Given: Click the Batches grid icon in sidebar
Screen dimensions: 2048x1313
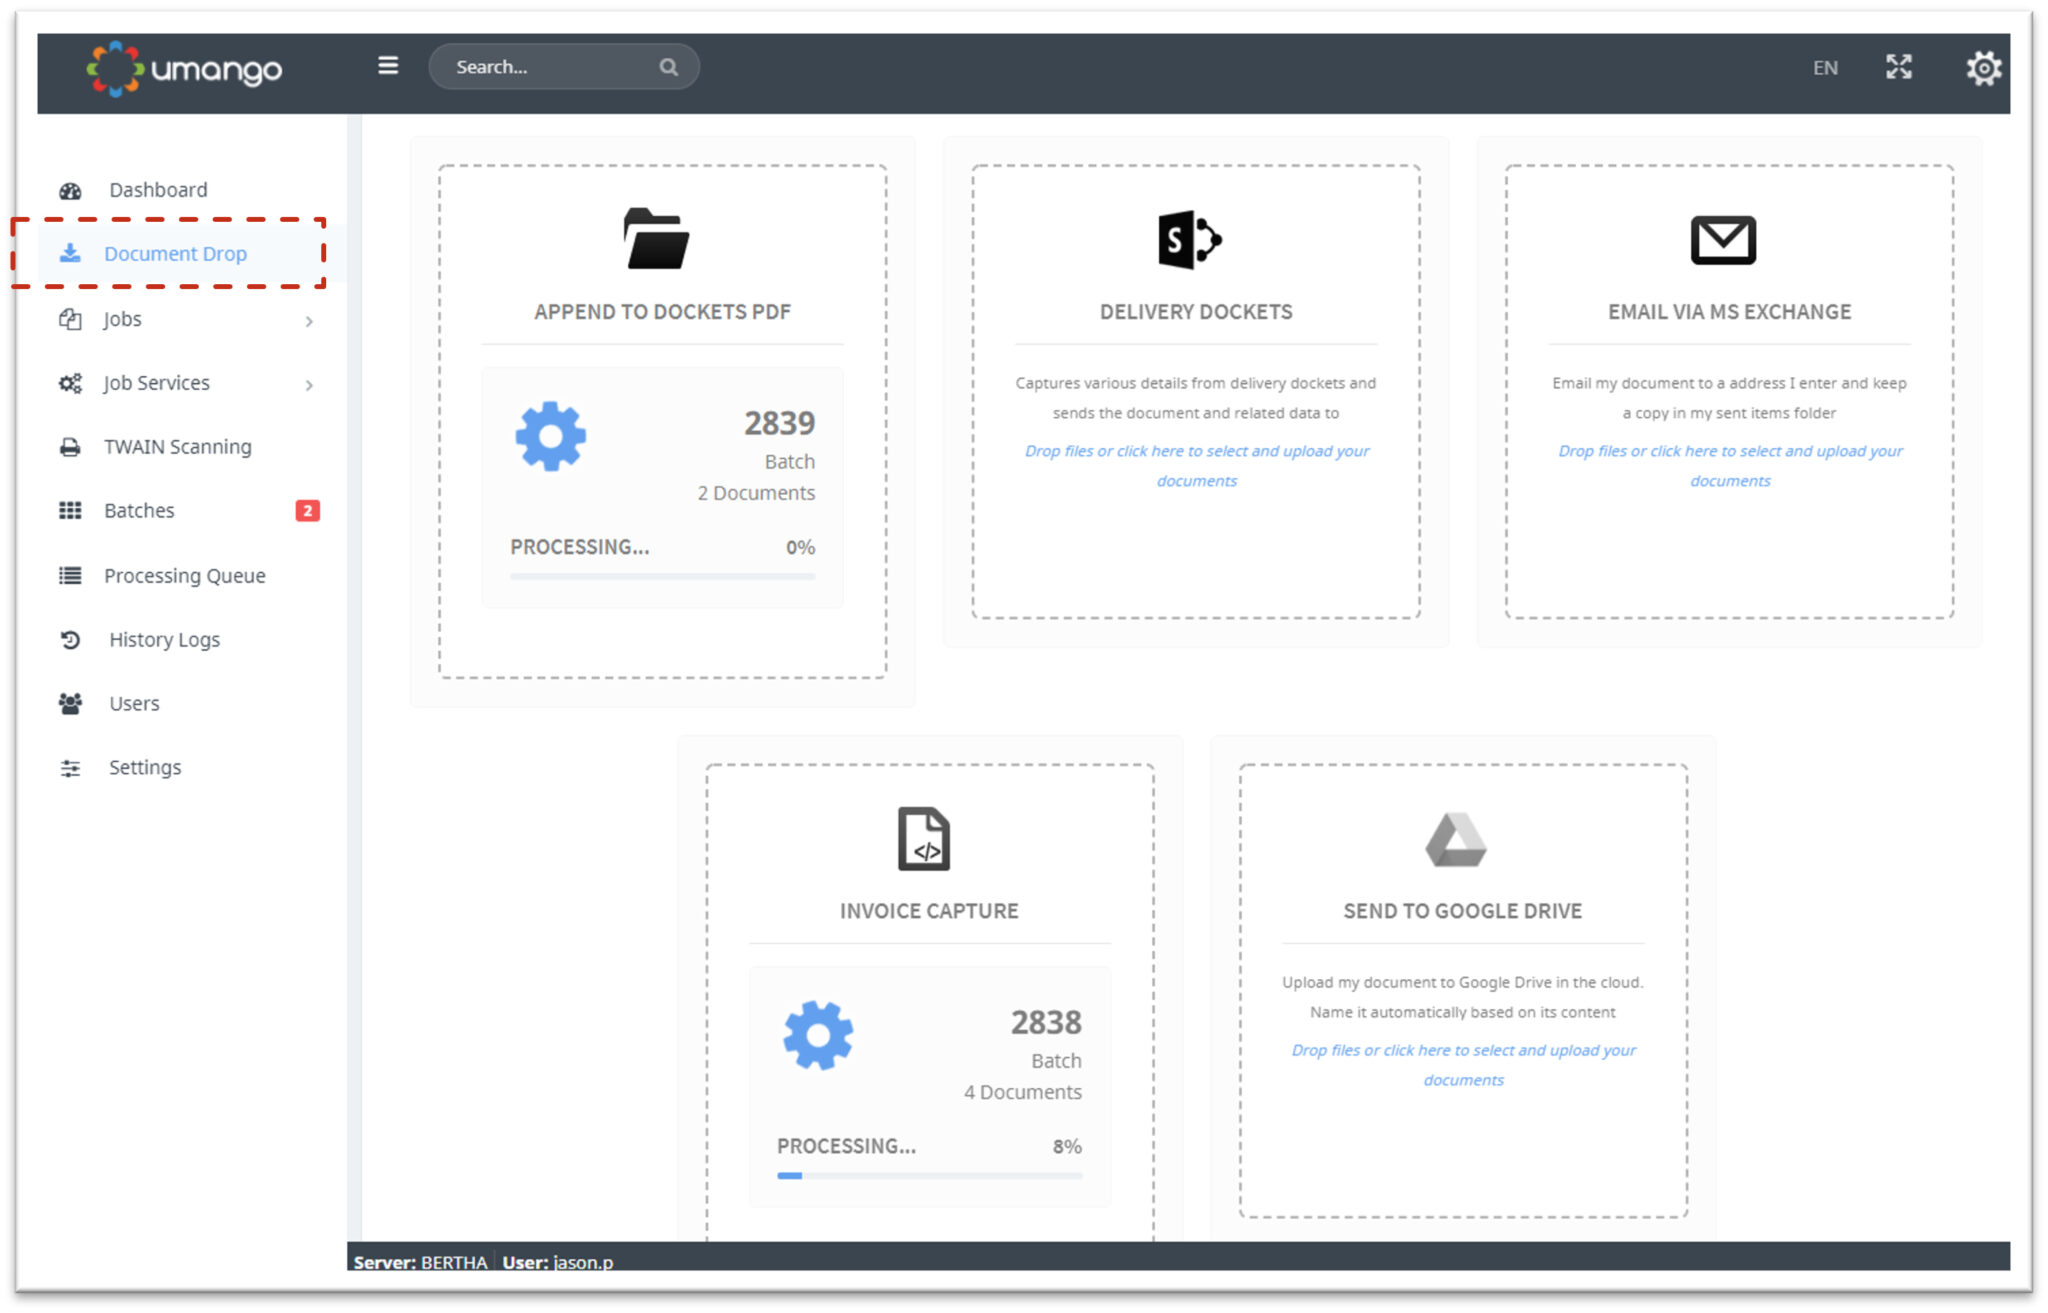Looking at the screenshot, I should (69, 510).
